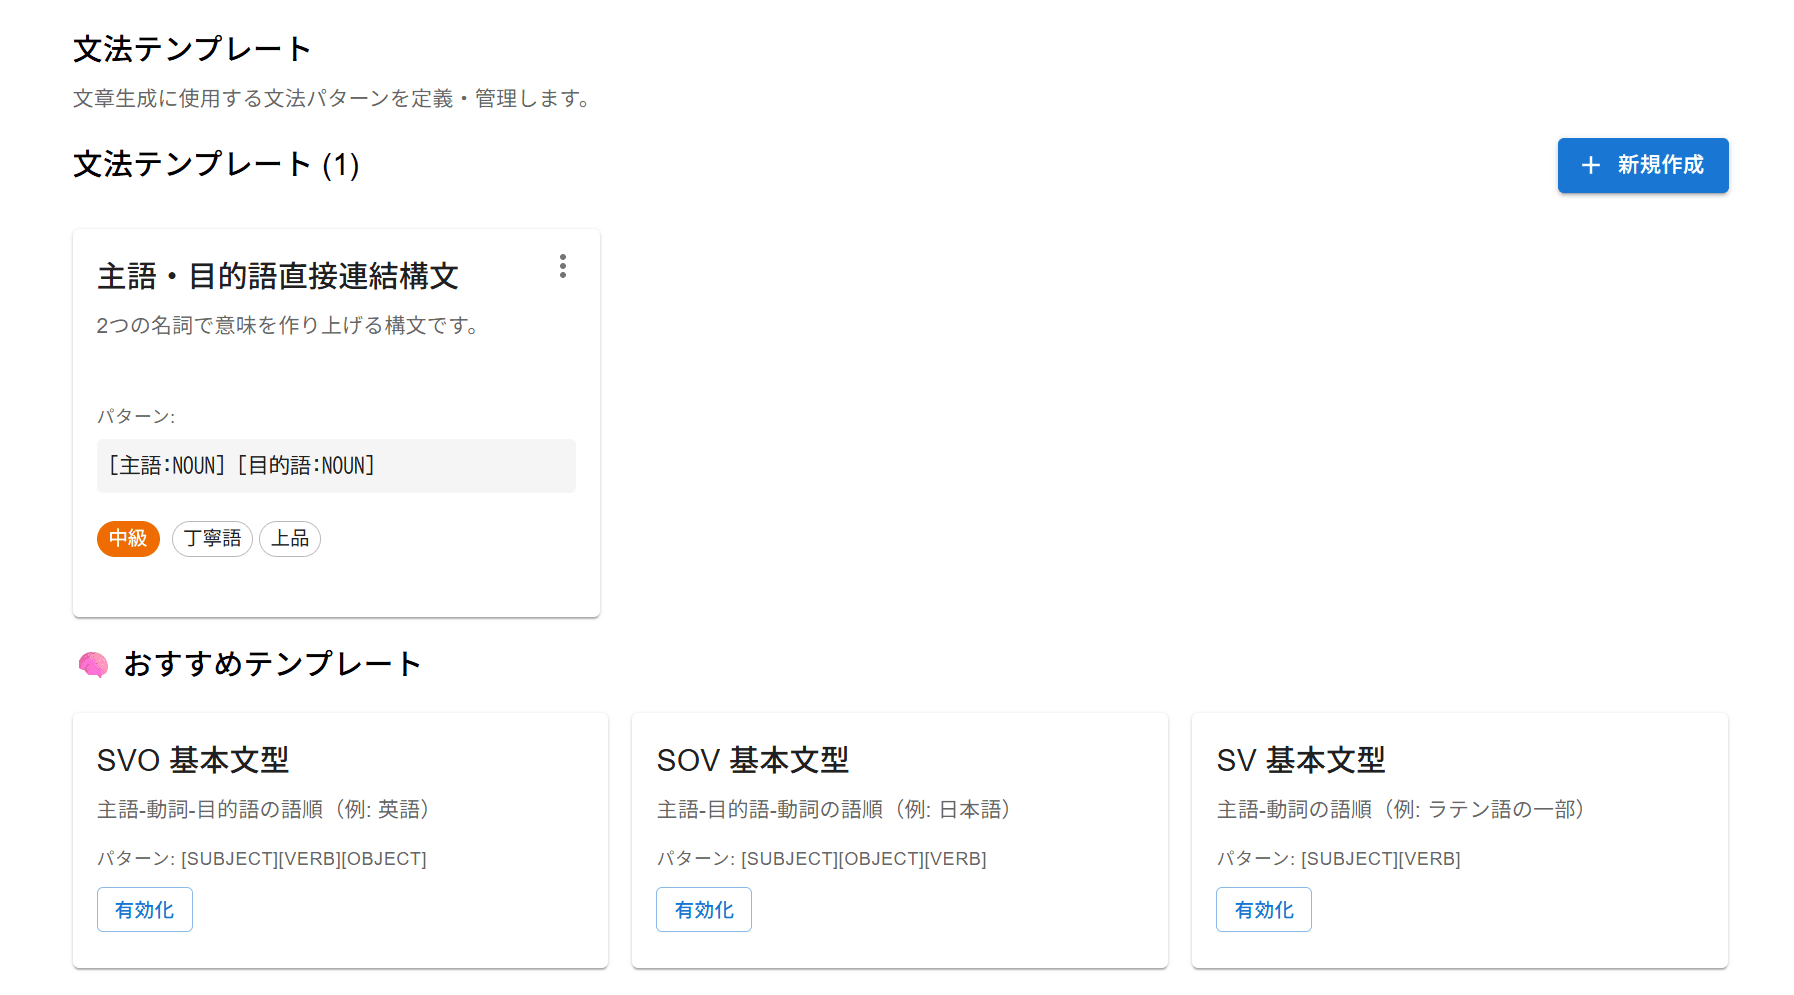Click the おすすめテンプレート section heading
The height and width of the screenshot is (995, 1794).
click(272, 664)
